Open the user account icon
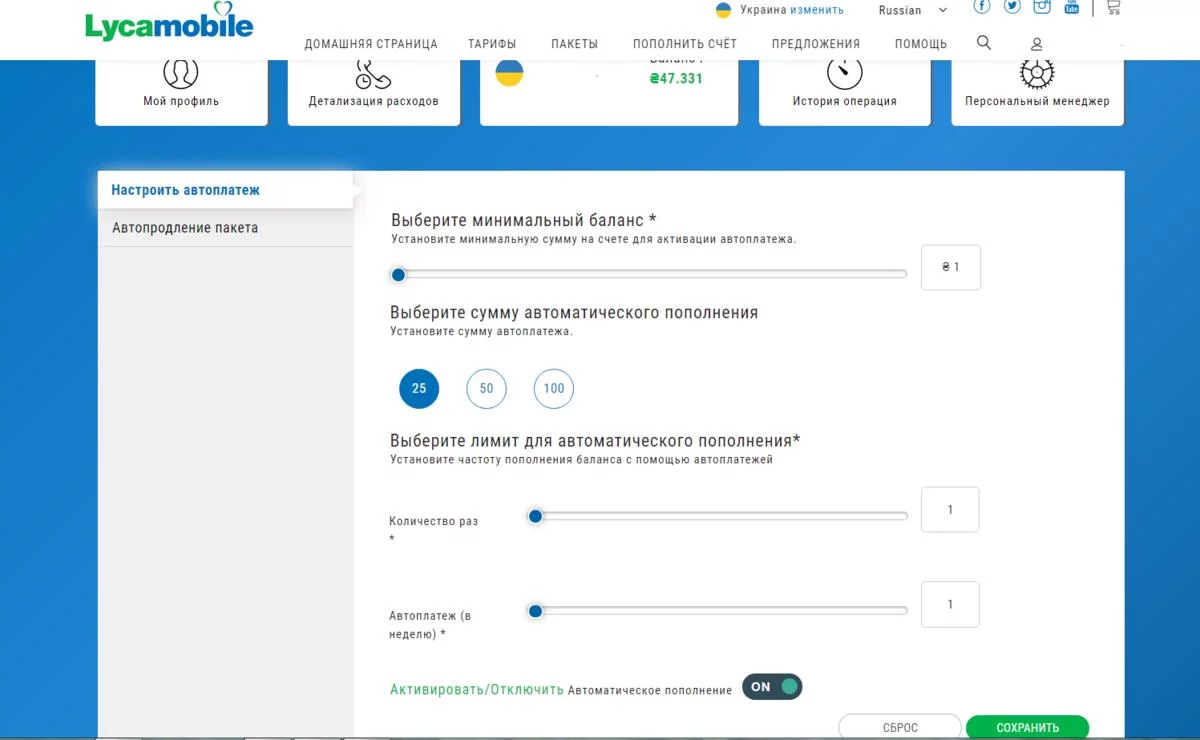1200x740 pixels. pos(1037,45)
